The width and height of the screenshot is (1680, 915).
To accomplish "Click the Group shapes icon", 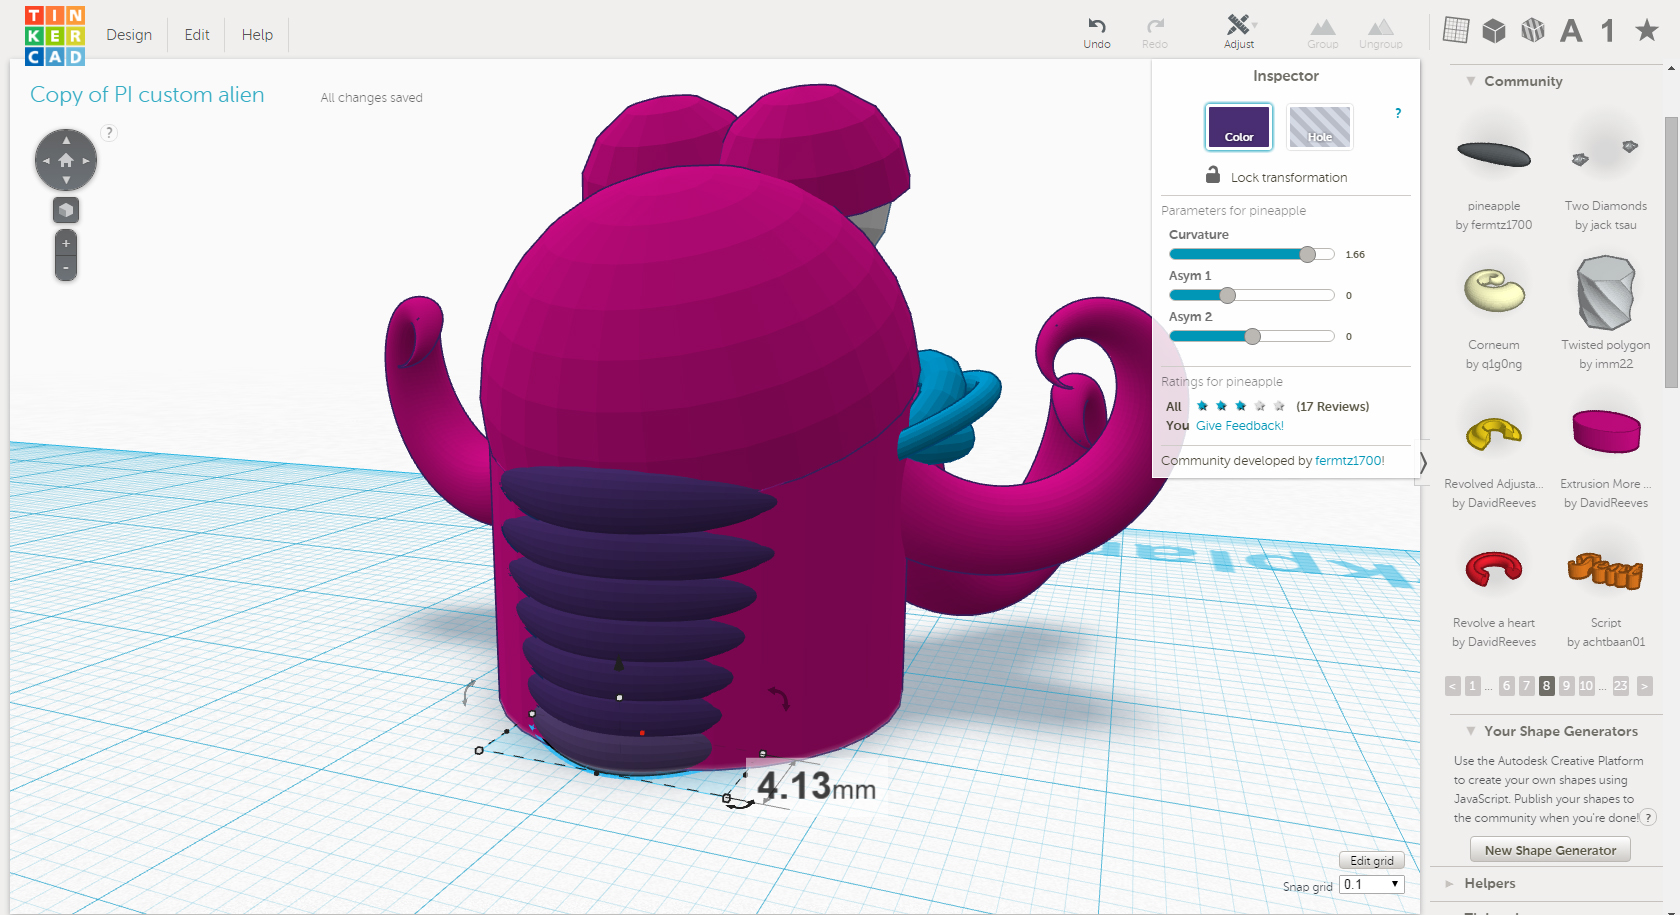I will [x=1323, y=26].
